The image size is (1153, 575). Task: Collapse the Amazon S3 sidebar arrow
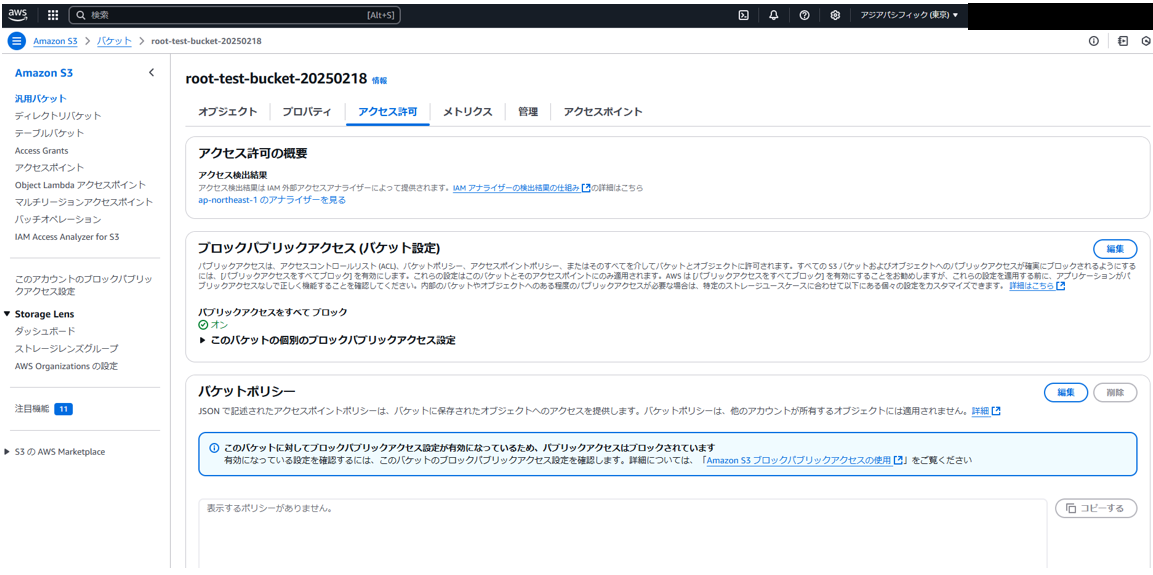tap(151, 72)
